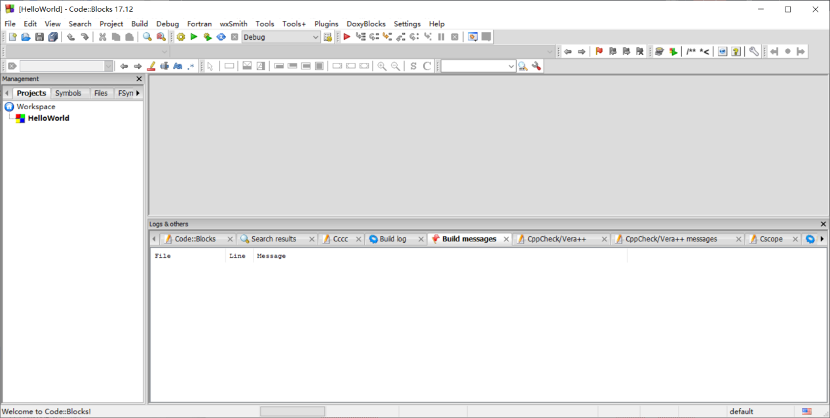Open the Settings menu
This screenshot has height=418, width=830.
coord(407,24)
